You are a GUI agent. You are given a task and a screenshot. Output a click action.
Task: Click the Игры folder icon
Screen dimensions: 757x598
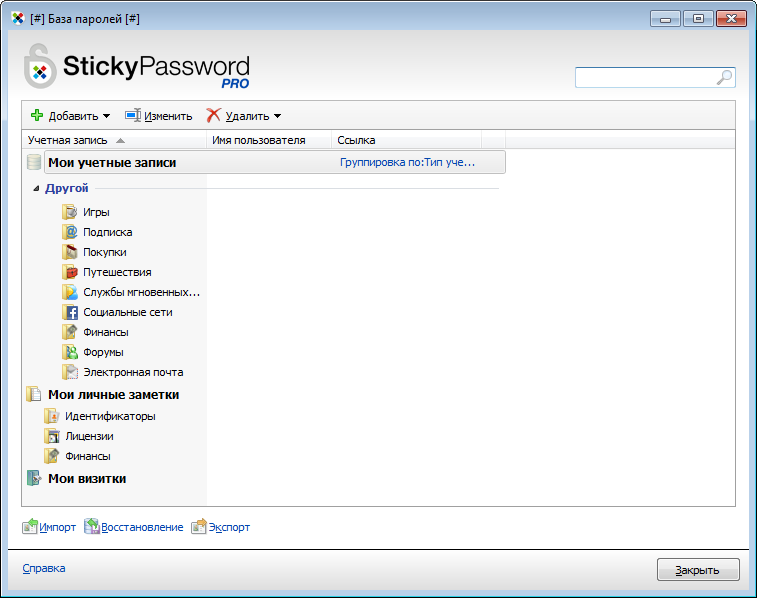pos(70,212)
